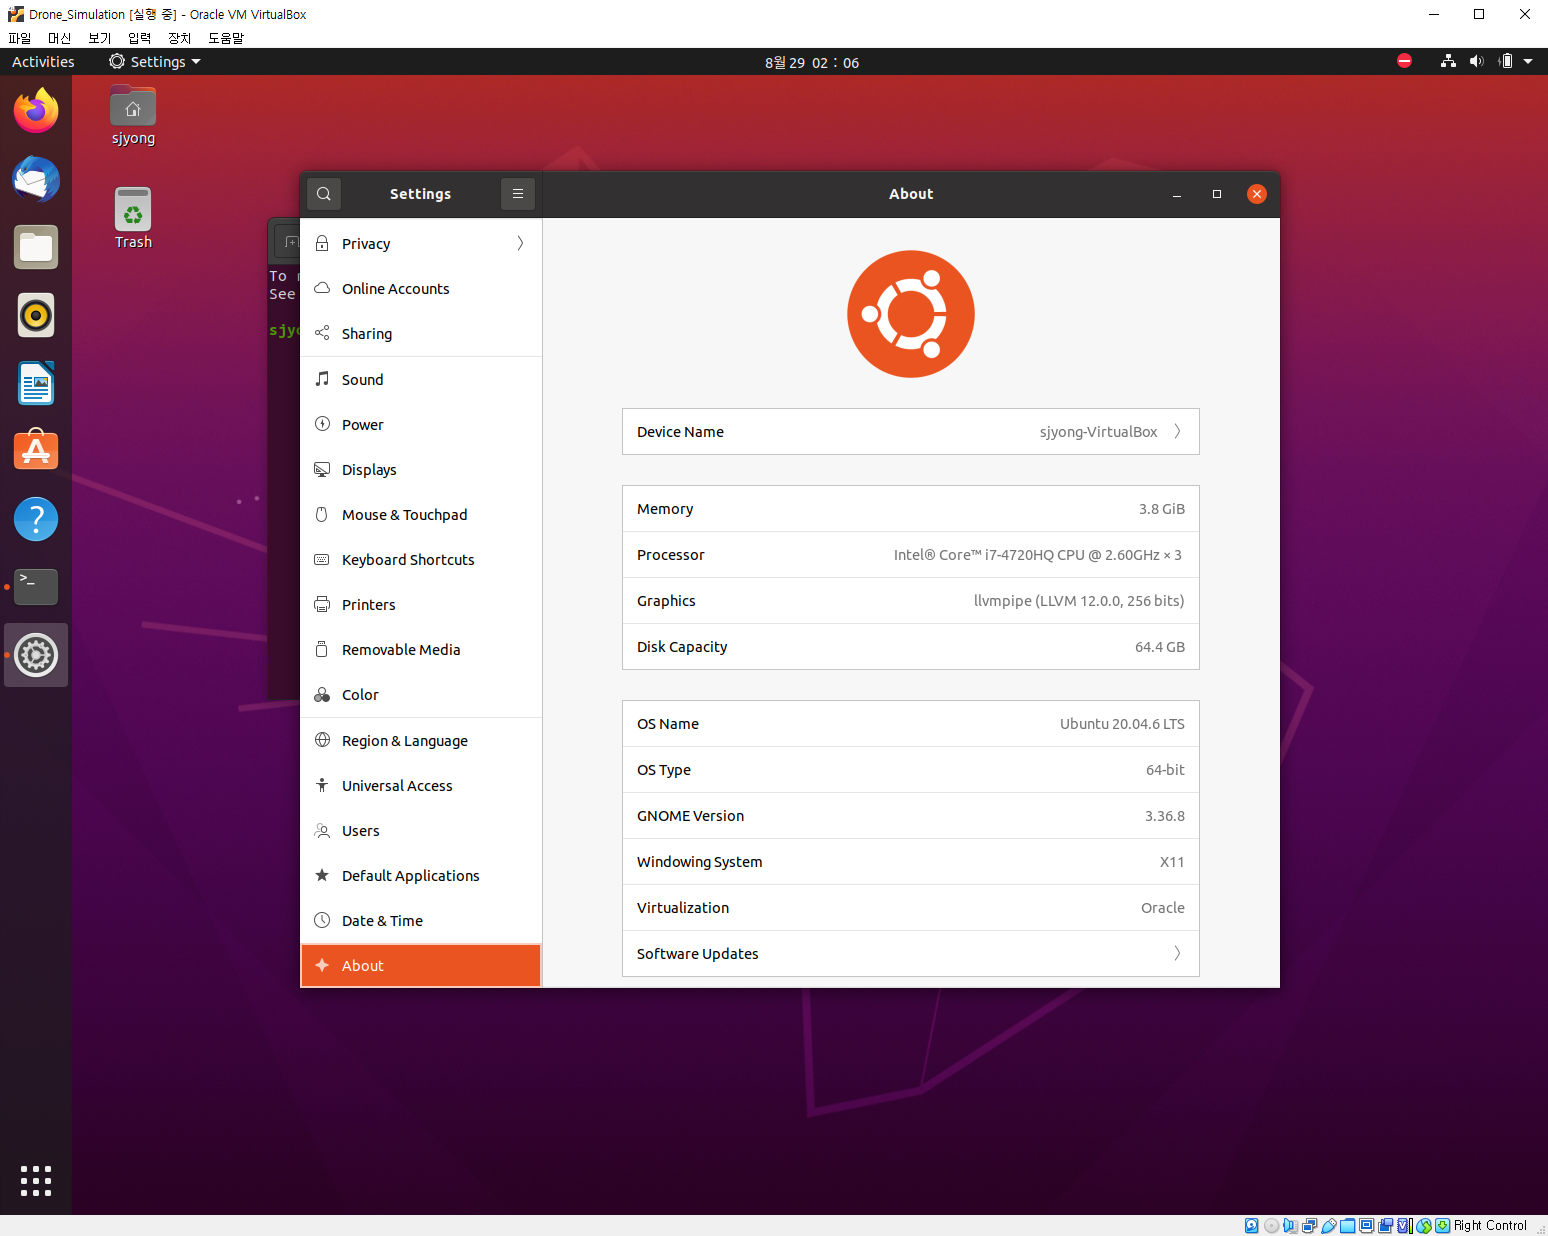Image resolution: width=1548 pixels, height=1236 pixels.
Task: Select the highlighted About row
Action: [421, 965]
